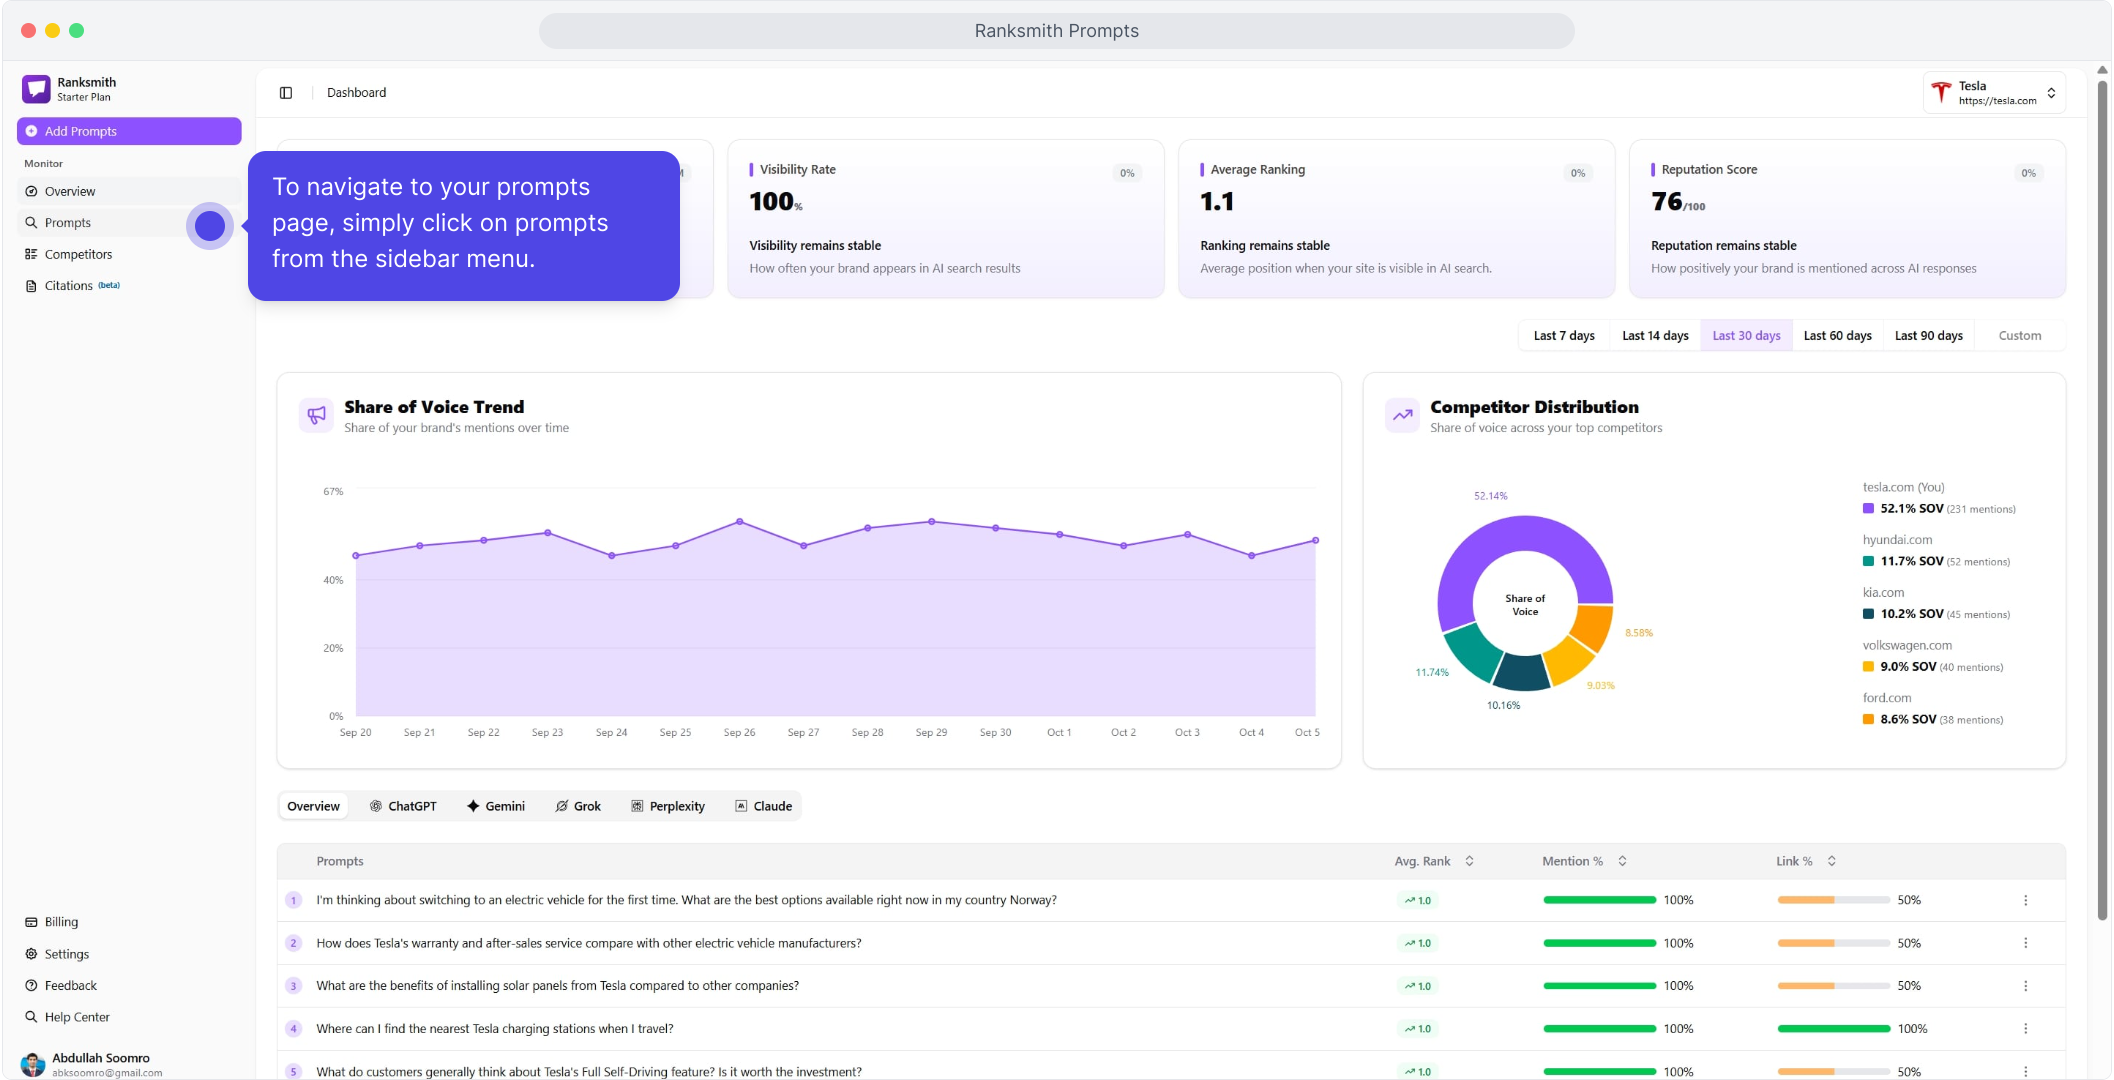Viewport: 2114px width, 1080px height.
Task: Click the Ranksmith logo icon
Action: tap(36, 89)
